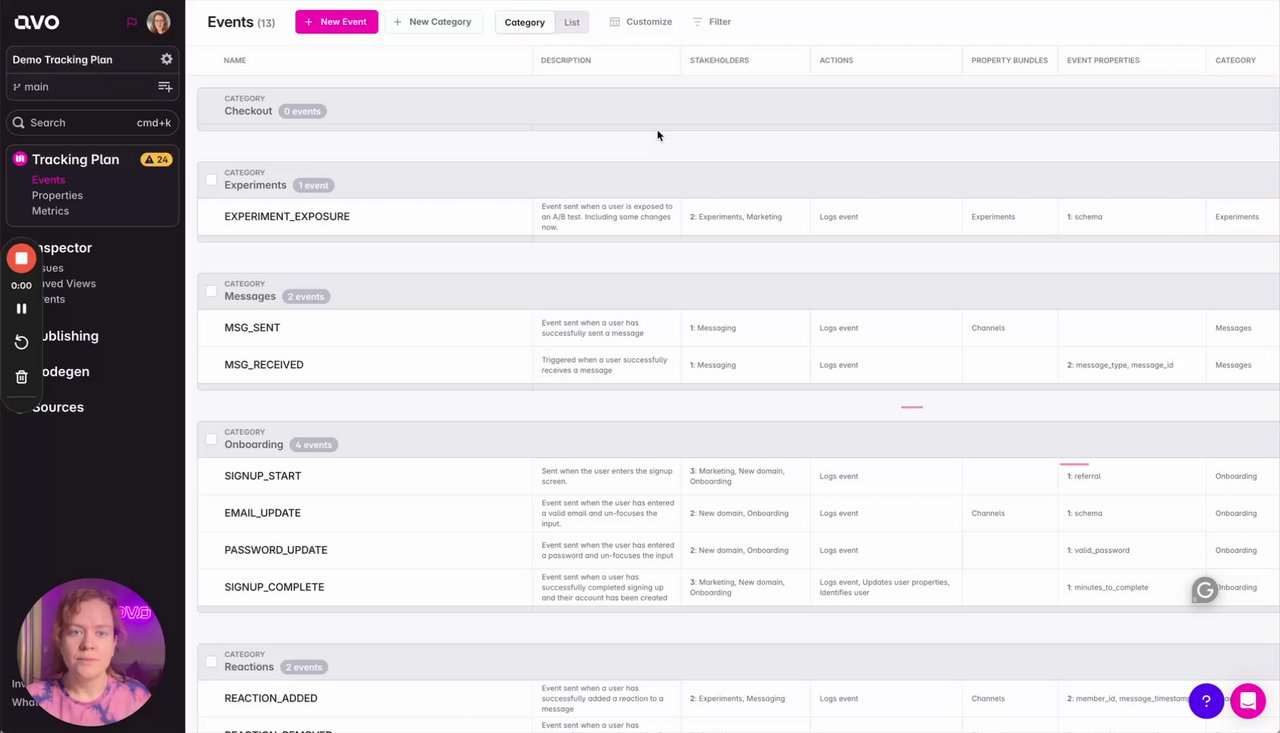Click the user profile avatar
1280x733 pixels.
pos(158,22)
